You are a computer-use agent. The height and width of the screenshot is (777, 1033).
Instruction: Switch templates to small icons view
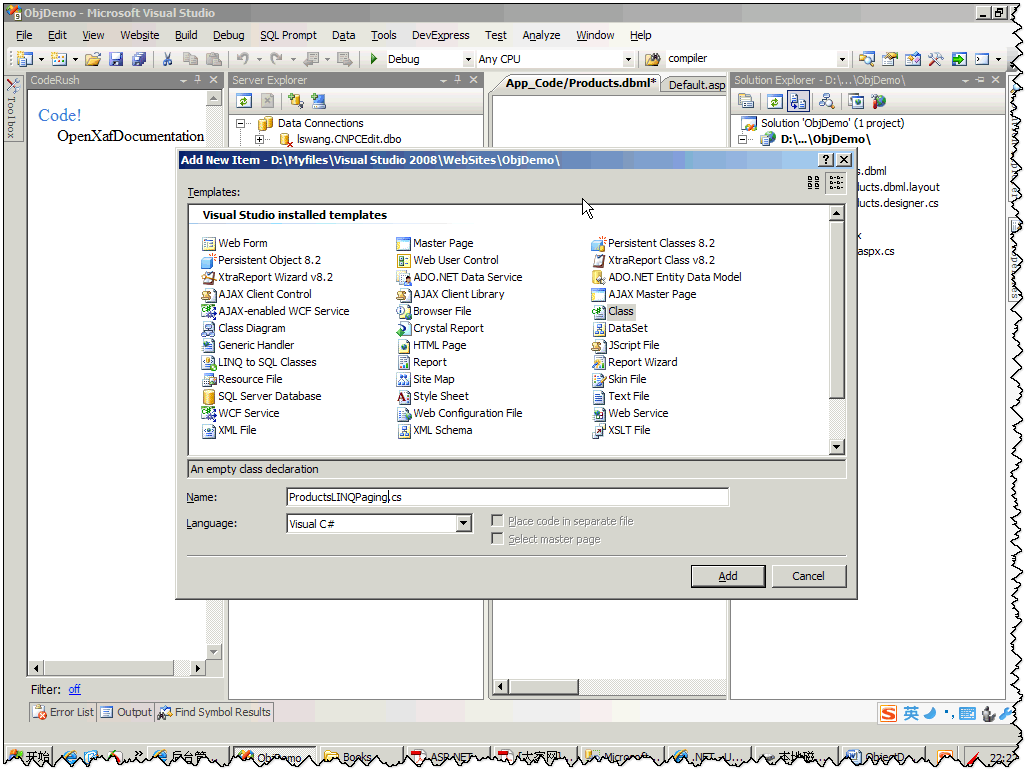pos(836,183)
